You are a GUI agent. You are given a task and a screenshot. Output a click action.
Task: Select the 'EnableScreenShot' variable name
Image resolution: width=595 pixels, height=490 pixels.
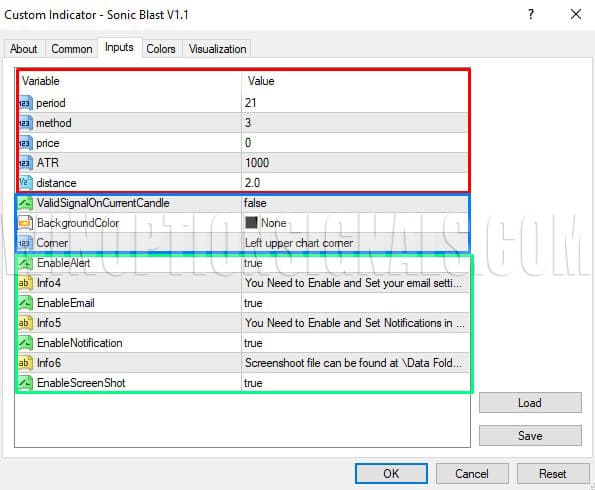[81, 383]
